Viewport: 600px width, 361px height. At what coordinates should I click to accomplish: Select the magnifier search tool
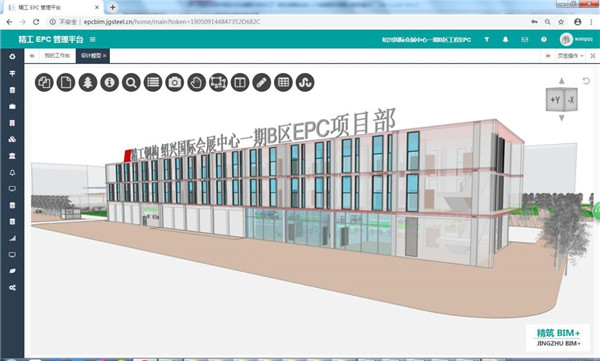coord(131,82)
